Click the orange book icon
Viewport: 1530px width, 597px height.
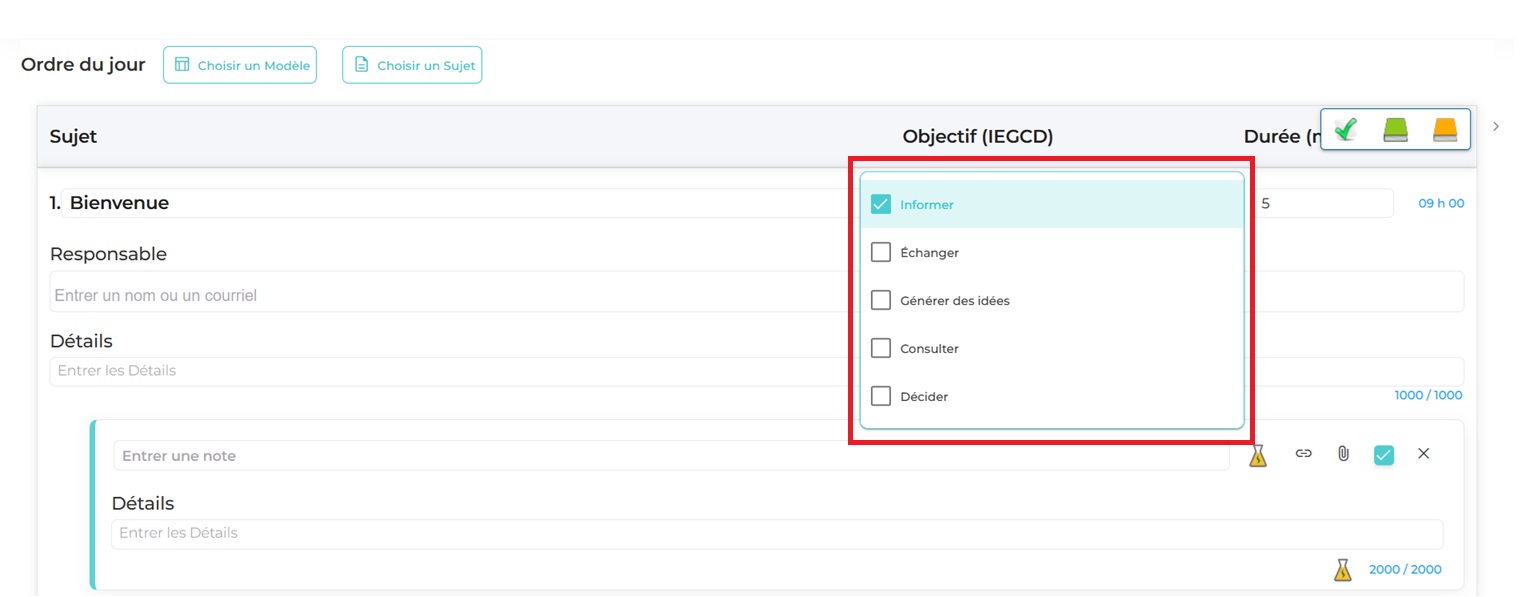click(x=1444, y=130)
